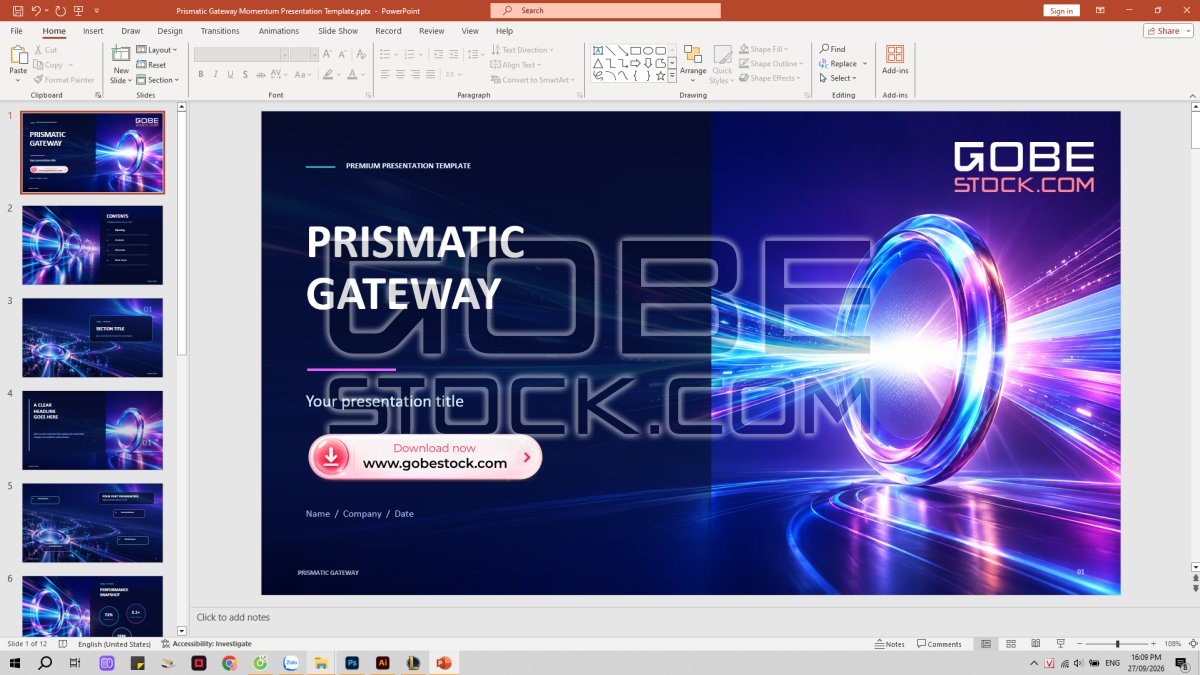Toggle Comments pane in status bar
The height and width of the screenshot is (675, 1200).
(939, 644)
